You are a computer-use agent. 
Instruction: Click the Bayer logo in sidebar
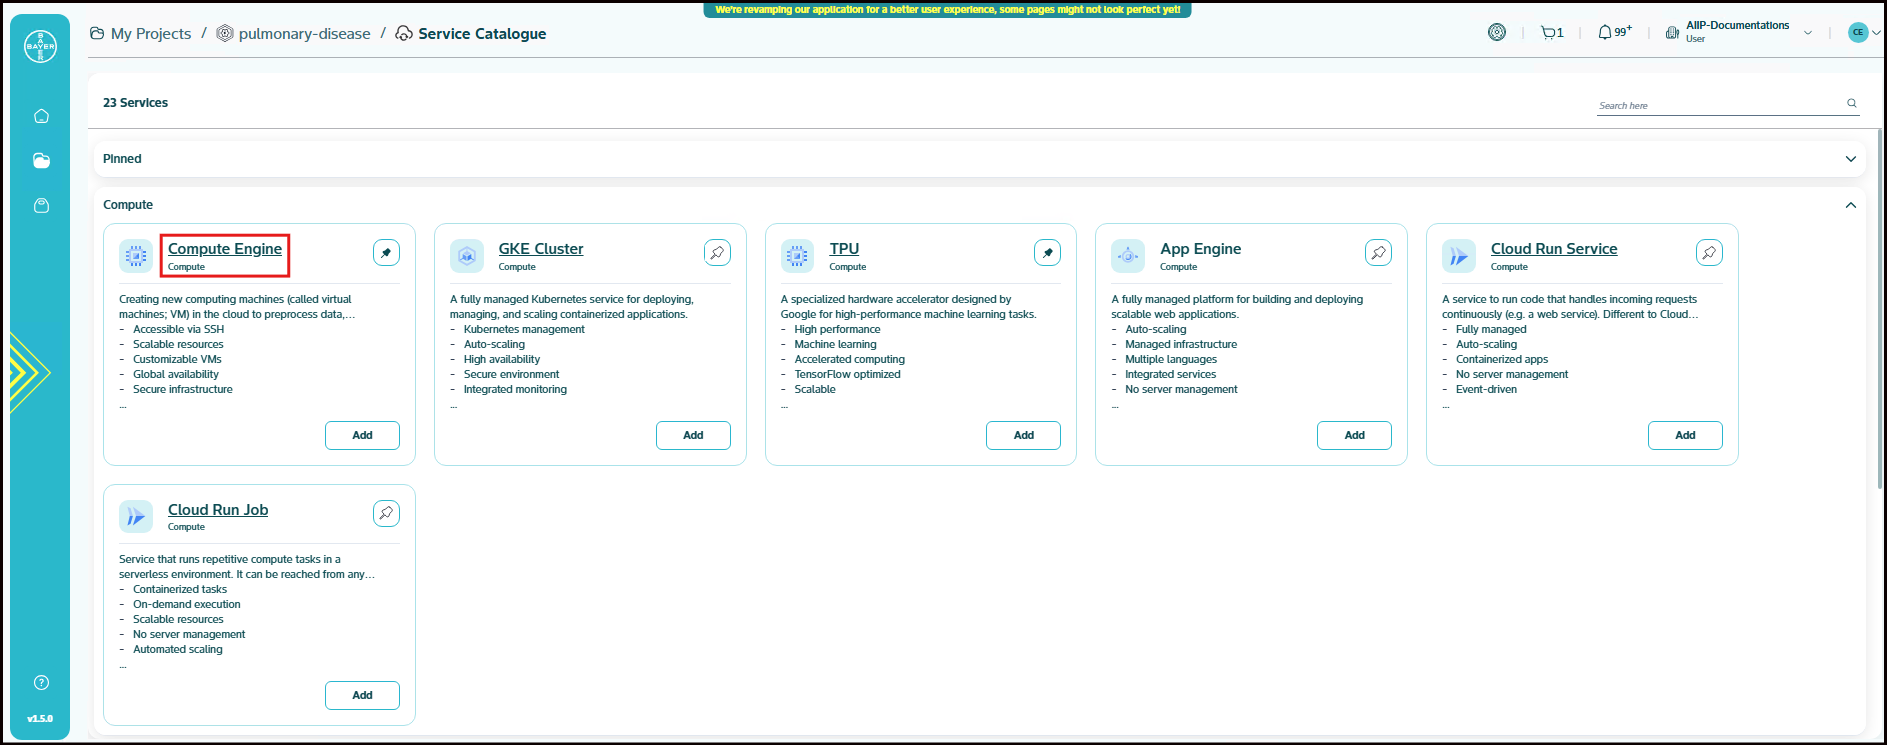(41, 46)
